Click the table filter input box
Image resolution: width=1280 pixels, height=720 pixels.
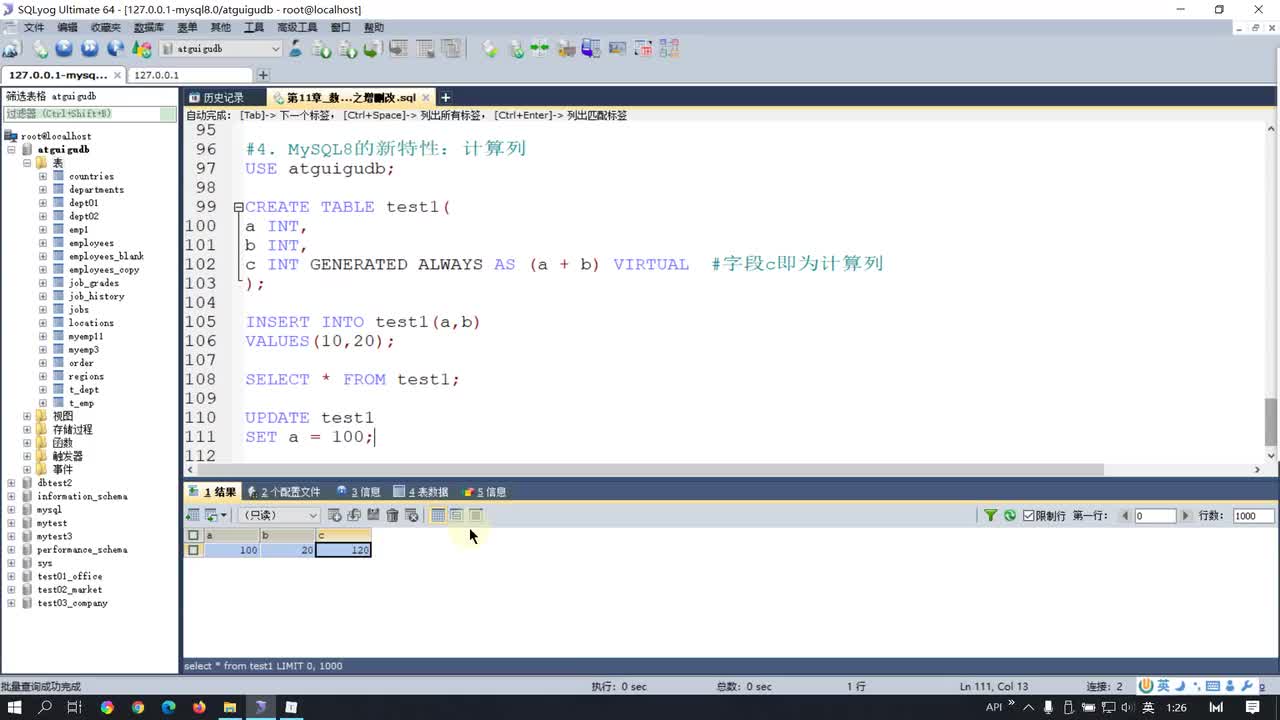pos(90,114)
